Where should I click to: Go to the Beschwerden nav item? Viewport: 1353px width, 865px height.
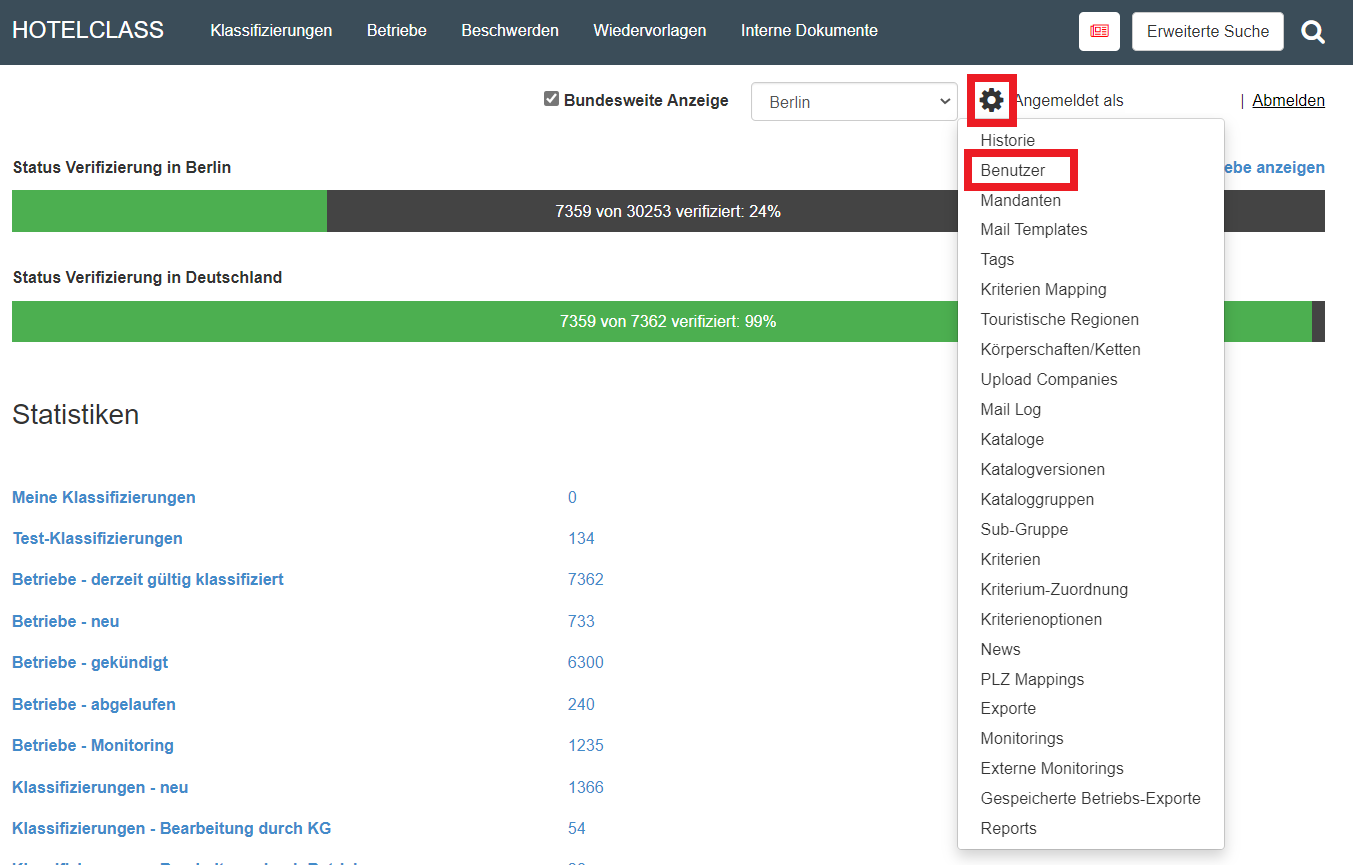[510, 31]
